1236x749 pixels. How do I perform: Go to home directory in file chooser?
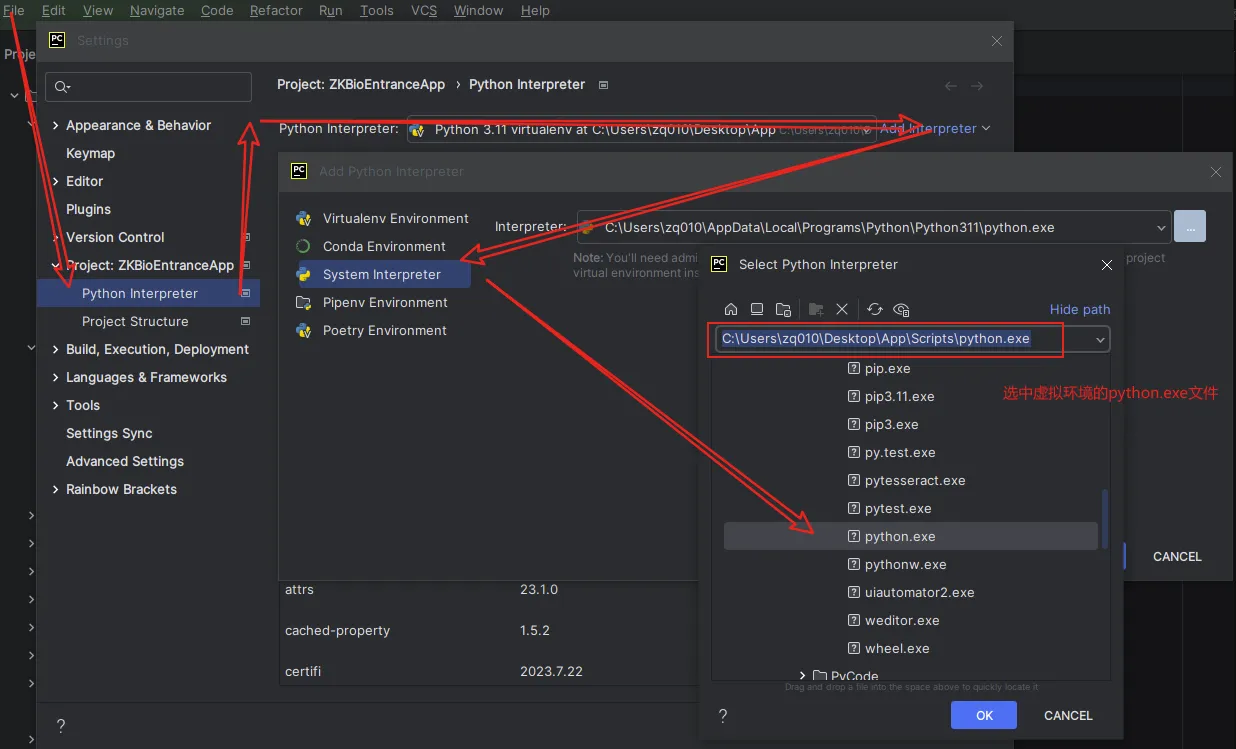point(731,310)
